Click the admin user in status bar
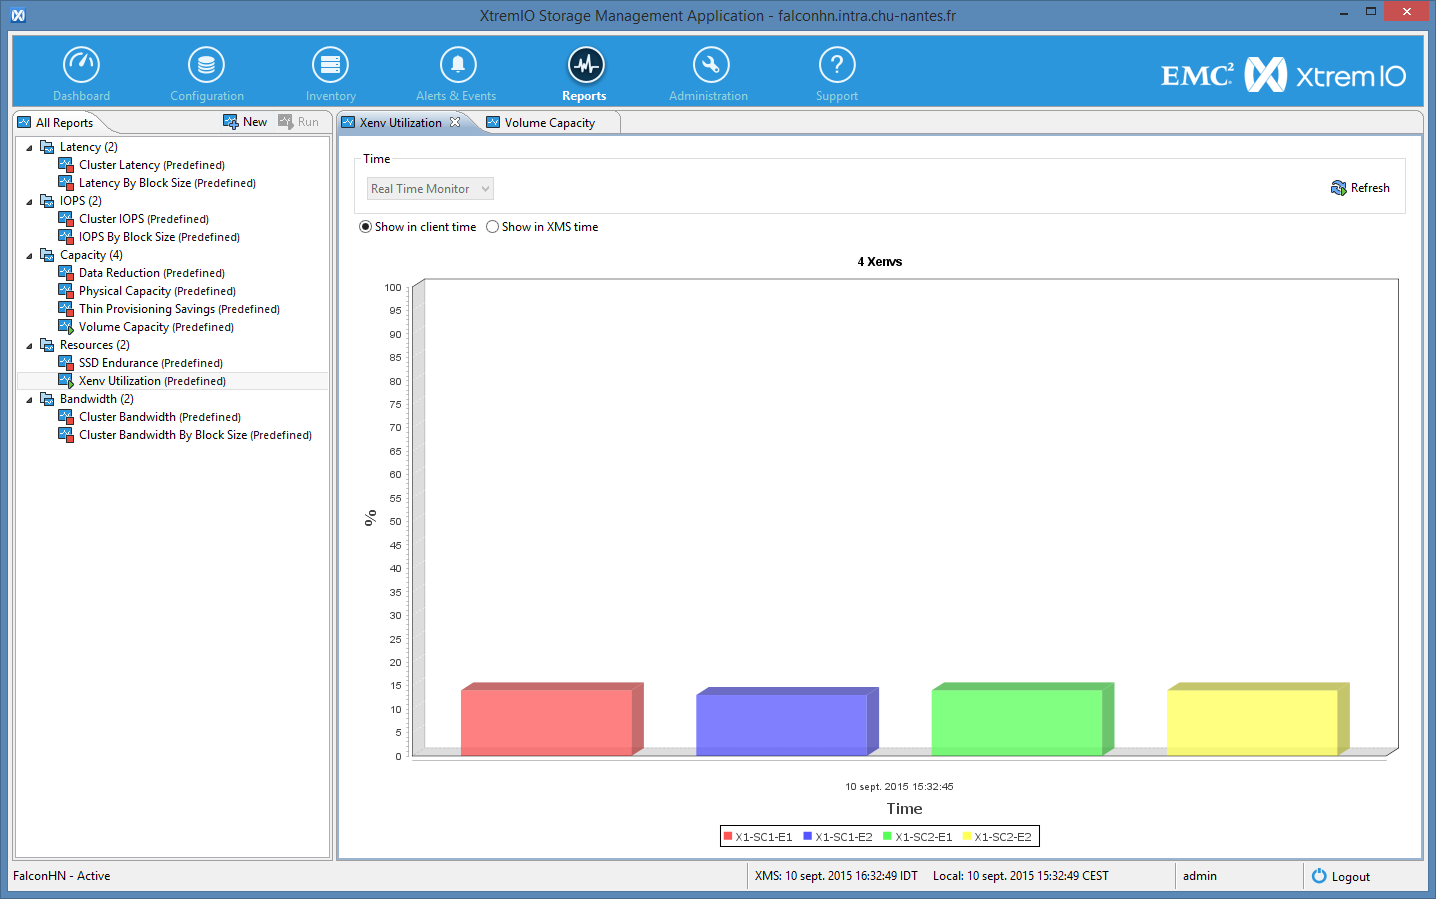The width and height of the screenshot is (1436, 899). pyautogui.click(x=1200, y=876)
